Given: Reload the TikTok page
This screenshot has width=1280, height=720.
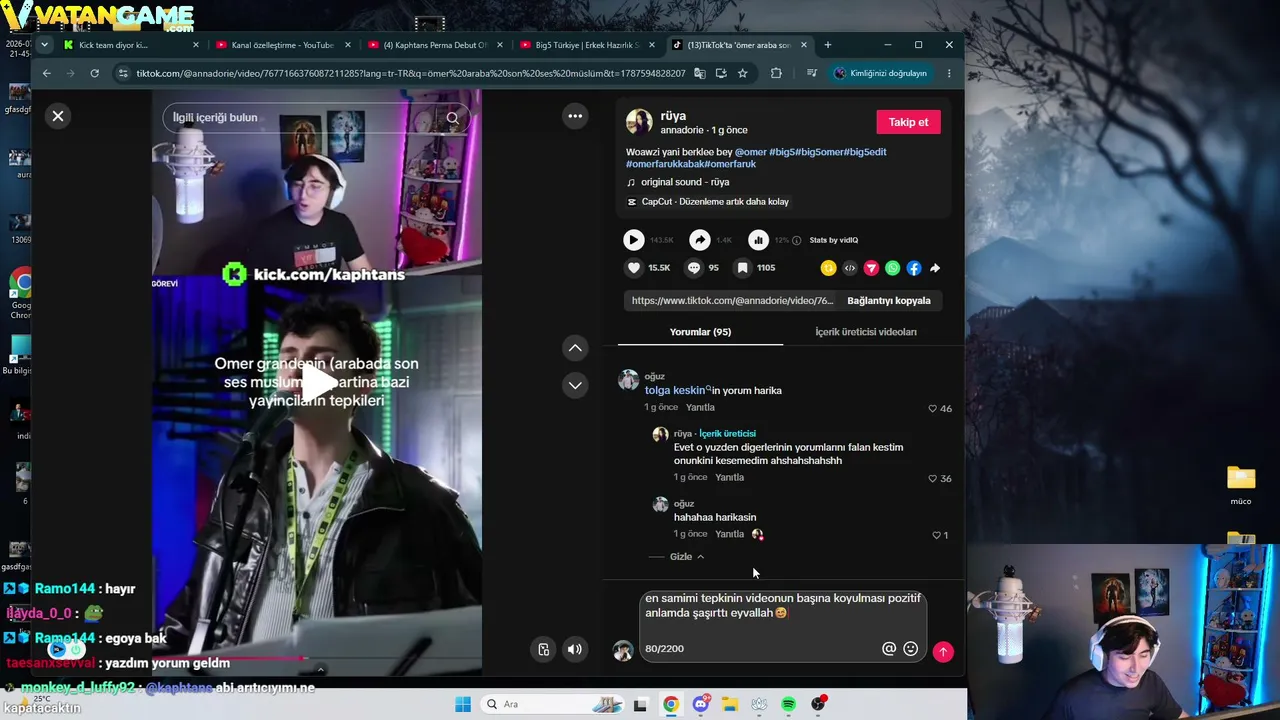Looking at the screenshot, I should 94,73.
